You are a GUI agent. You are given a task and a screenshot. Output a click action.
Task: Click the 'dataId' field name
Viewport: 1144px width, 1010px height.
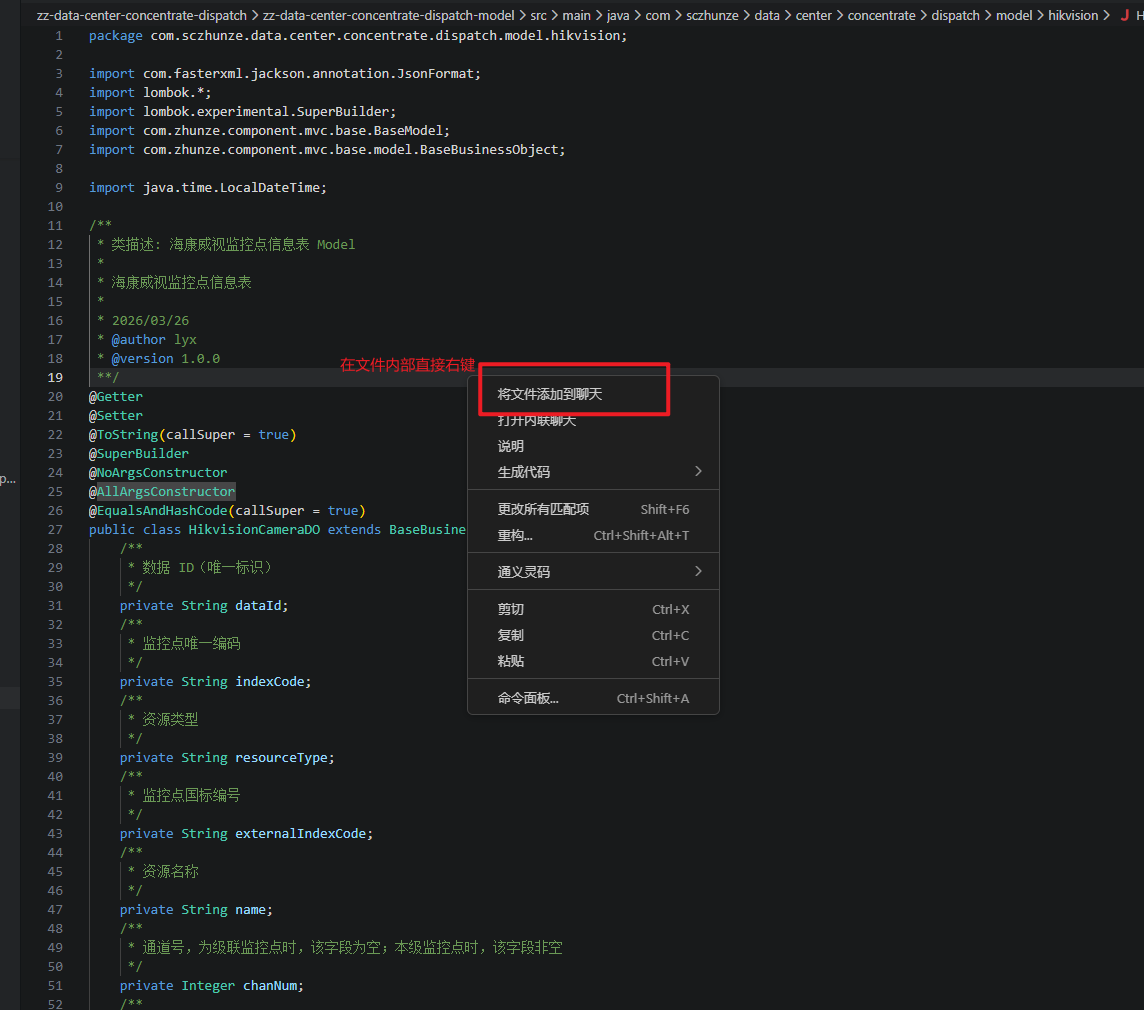[258, 606]
